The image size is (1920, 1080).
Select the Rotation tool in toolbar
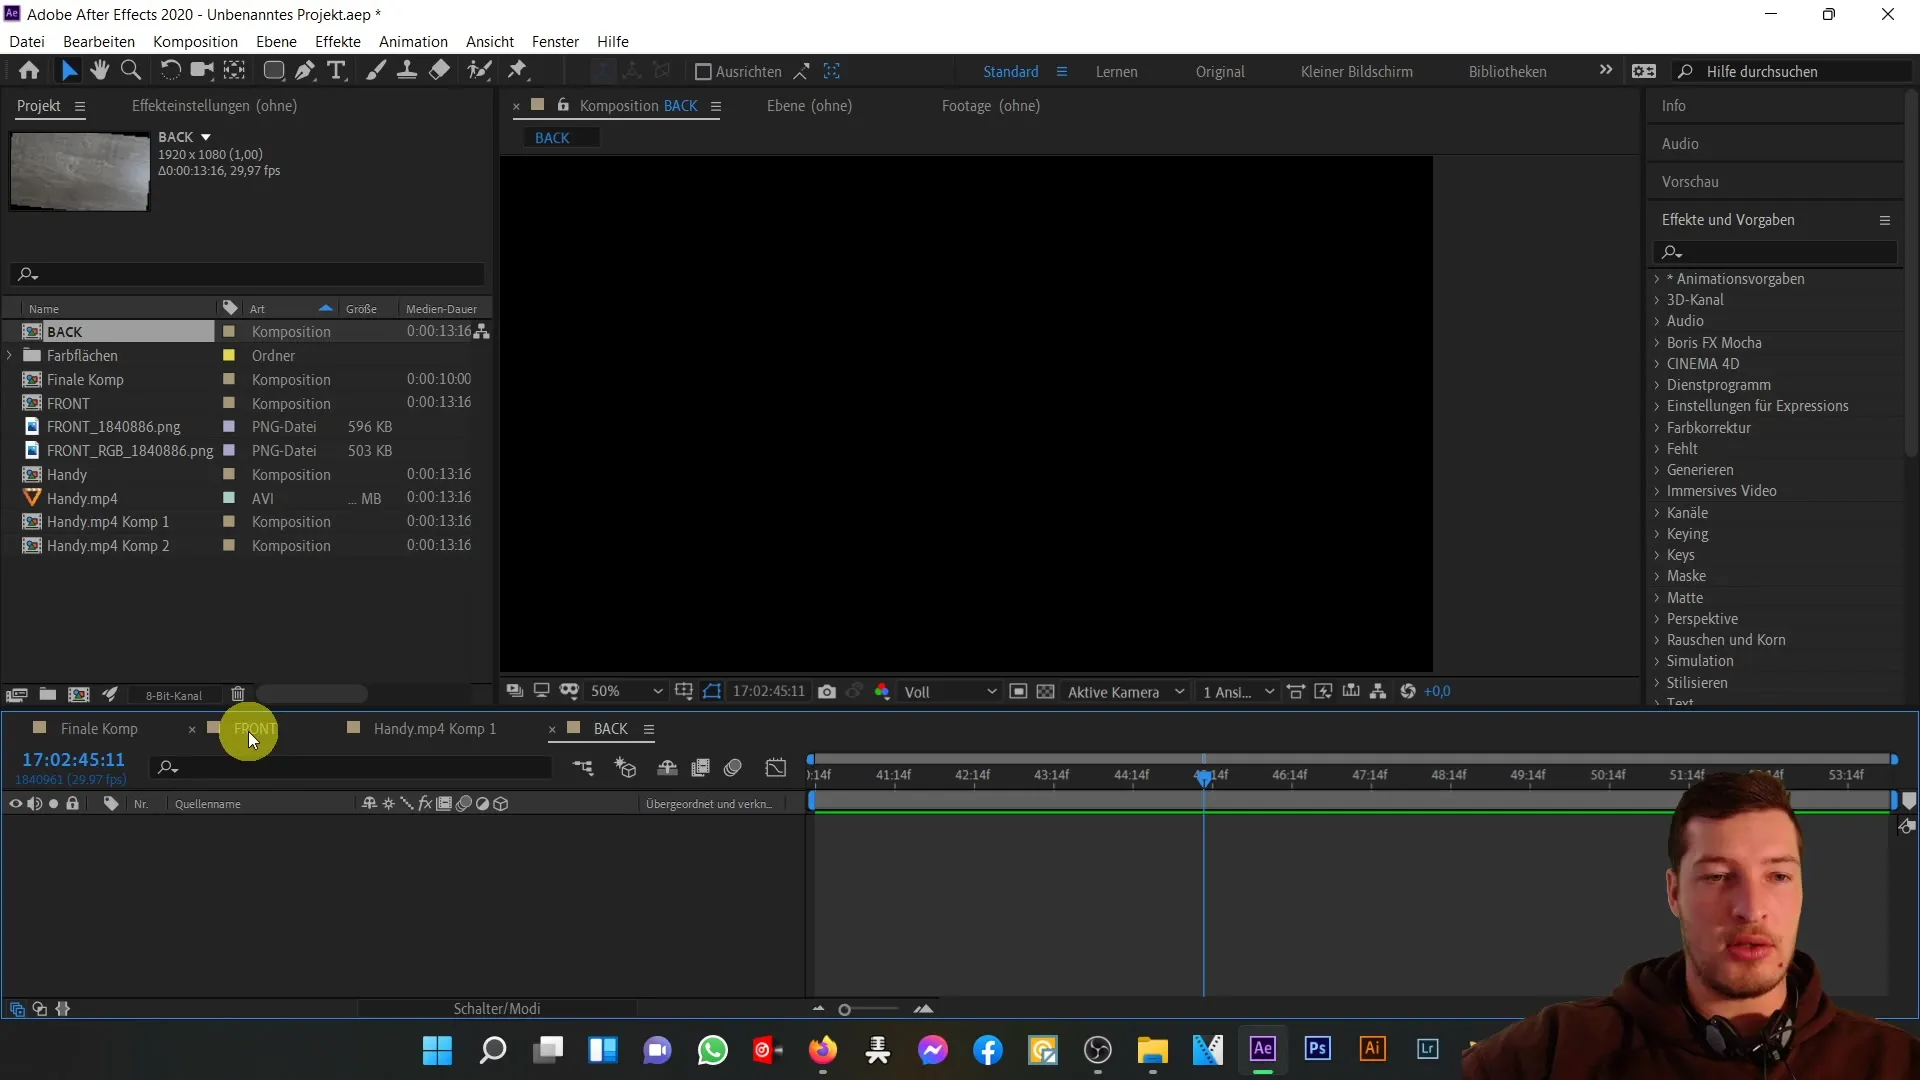click(169, 71)
